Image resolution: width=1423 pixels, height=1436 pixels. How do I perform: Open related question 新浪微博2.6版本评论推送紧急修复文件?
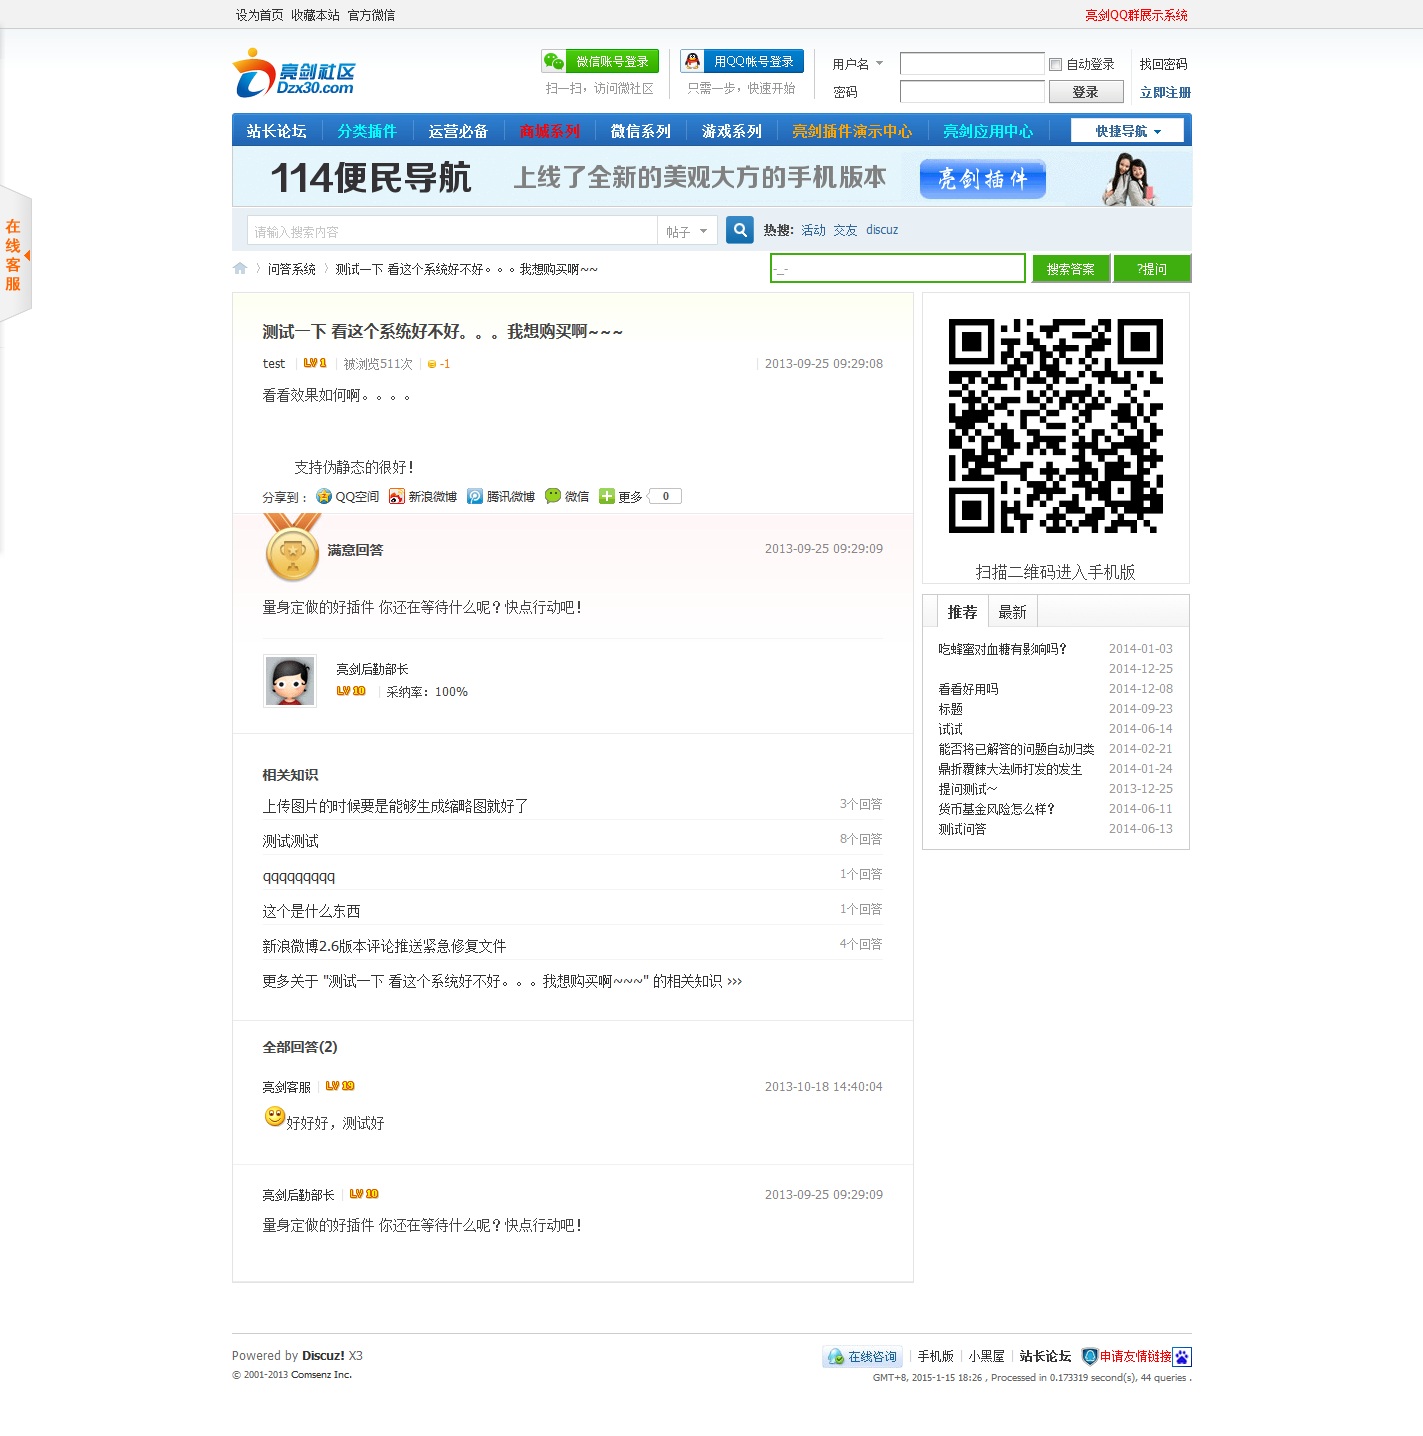click(x=384, y=946)
